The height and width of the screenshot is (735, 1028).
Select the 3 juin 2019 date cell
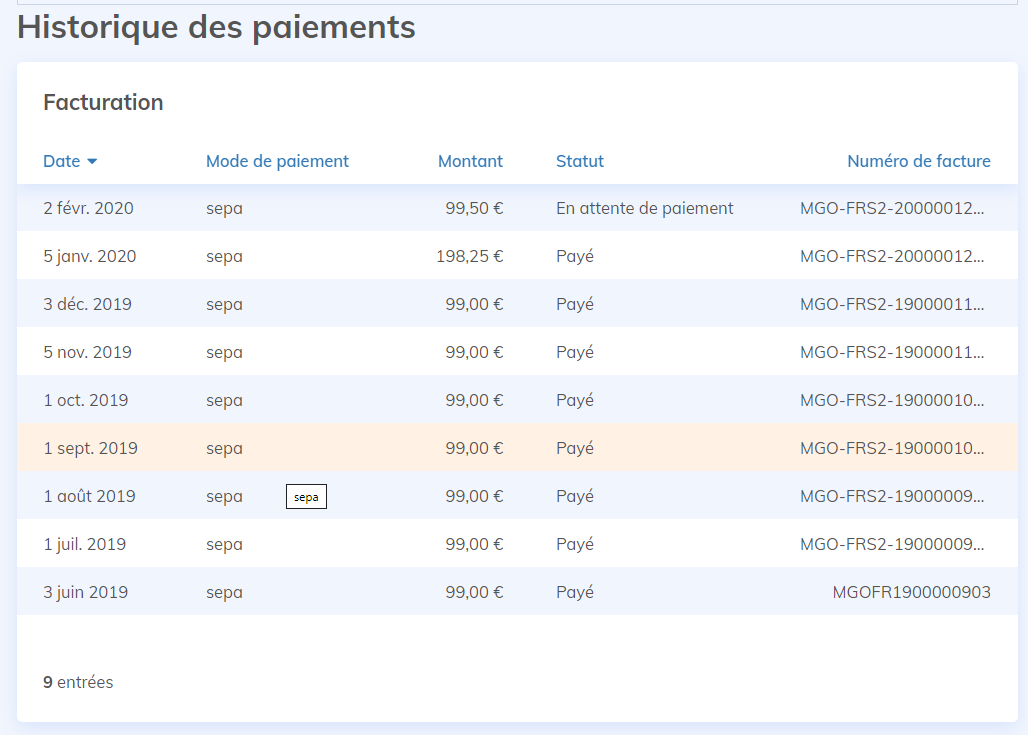pyautogui.click(x=86, y=593)
